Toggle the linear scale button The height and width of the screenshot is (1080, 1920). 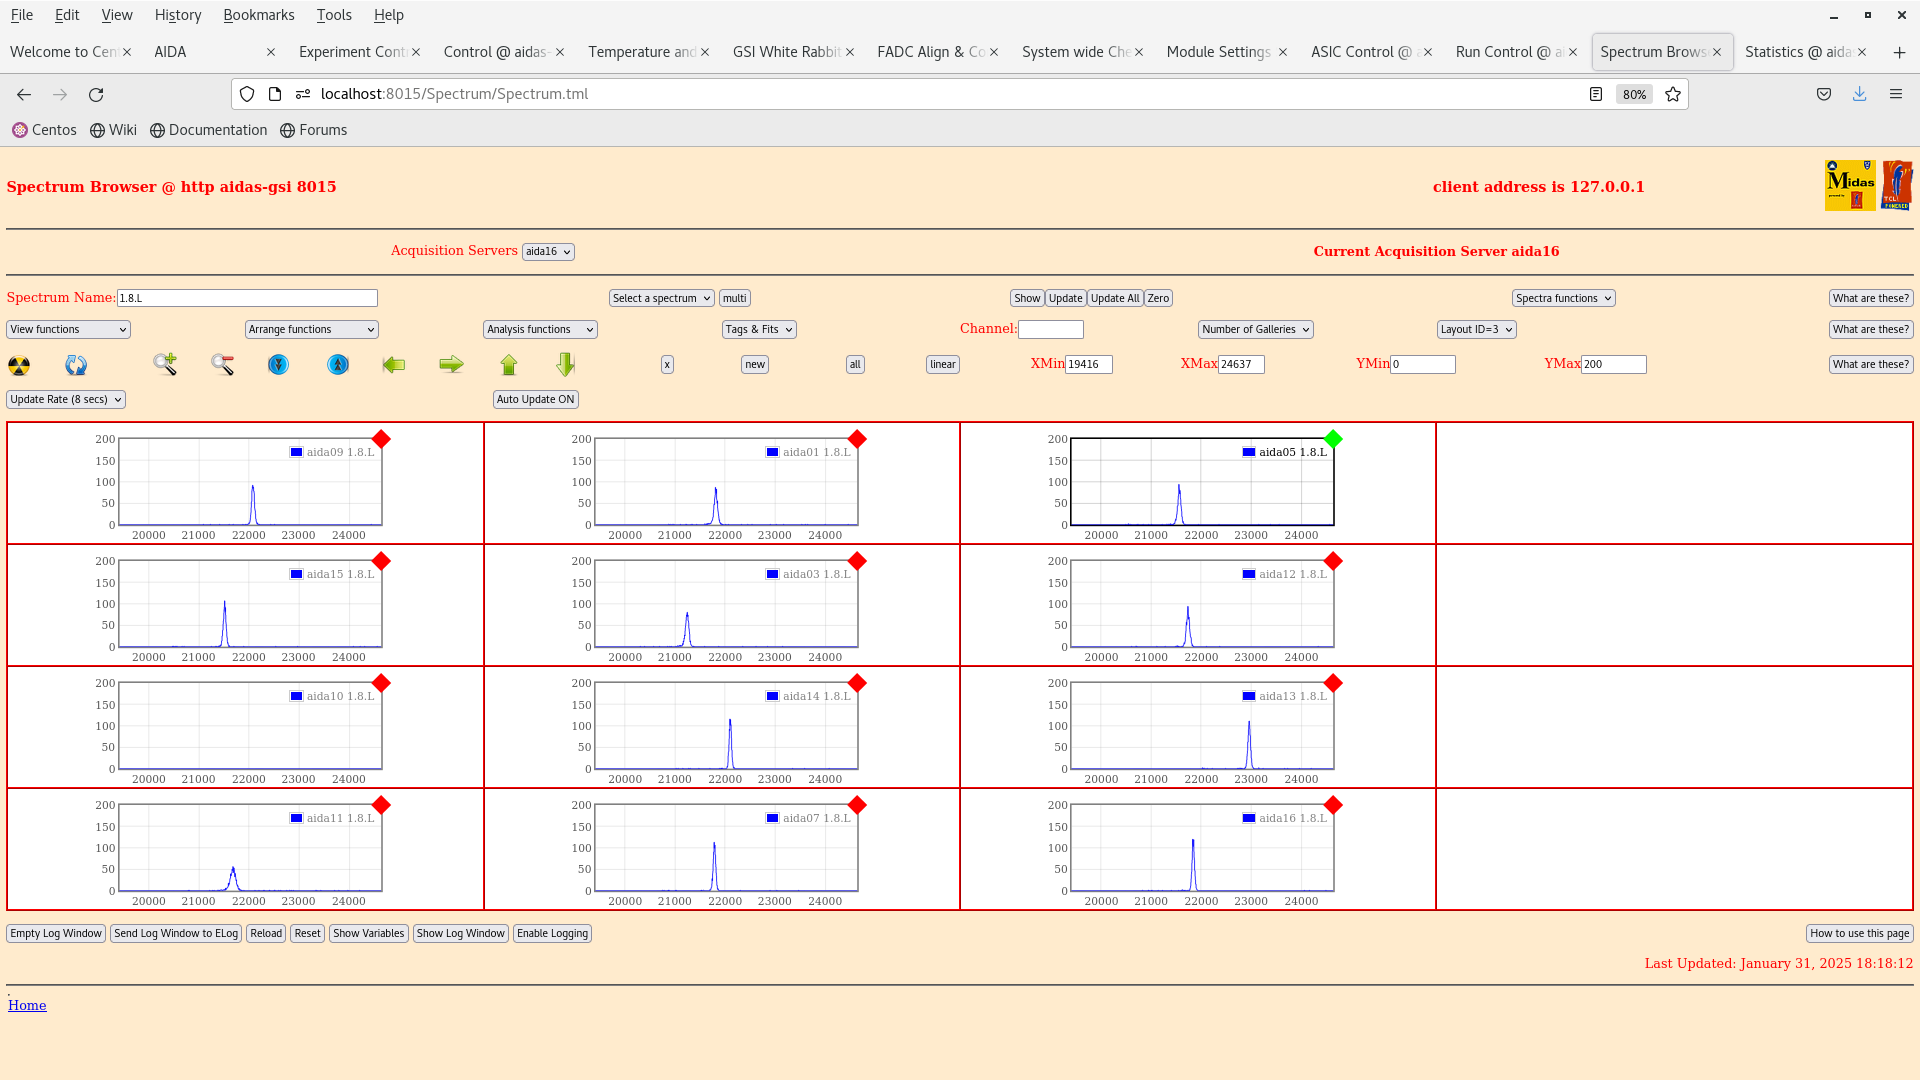point(942,365)
